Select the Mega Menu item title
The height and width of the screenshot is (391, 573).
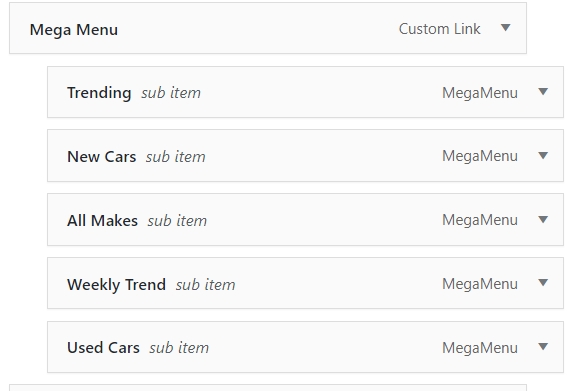[74, 30]
